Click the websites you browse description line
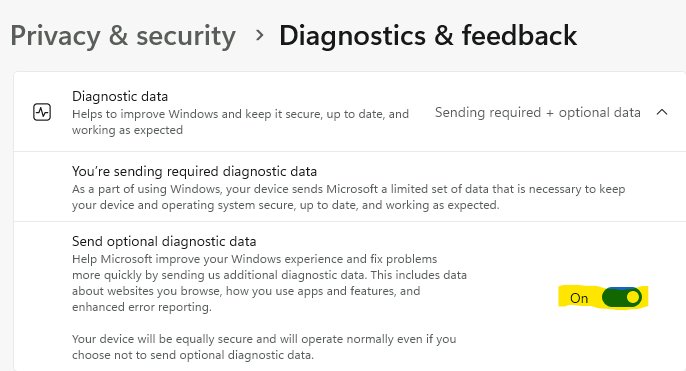This screenshot has height=371, width=686. pyautogui.click(x=246, y=291)
